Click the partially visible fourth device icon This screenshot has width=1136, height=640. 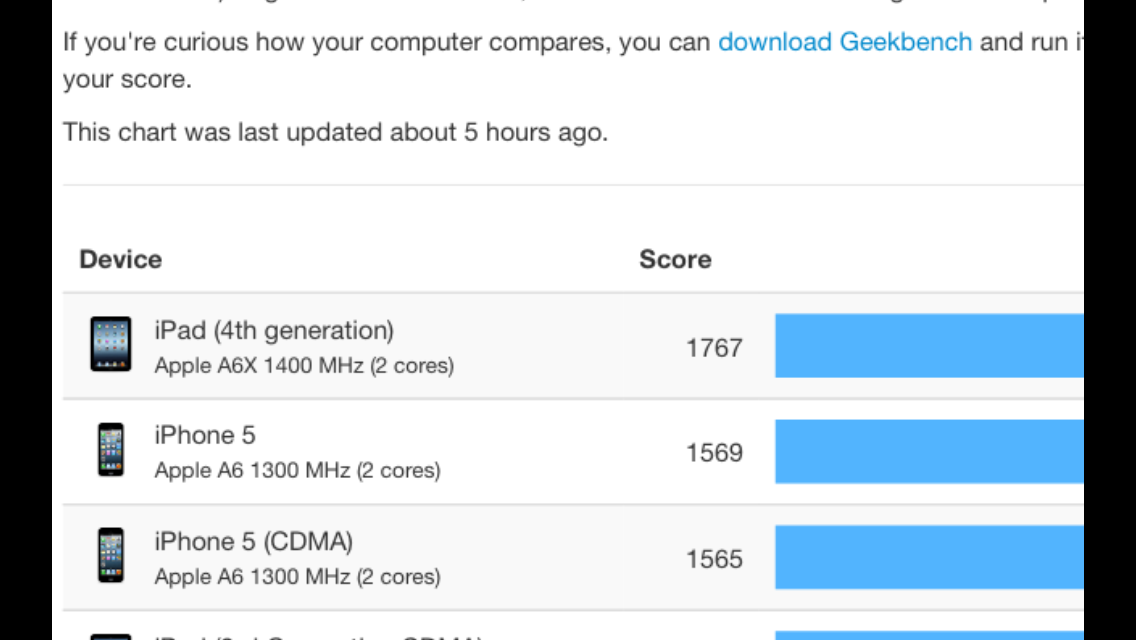(x=111, y=636)
